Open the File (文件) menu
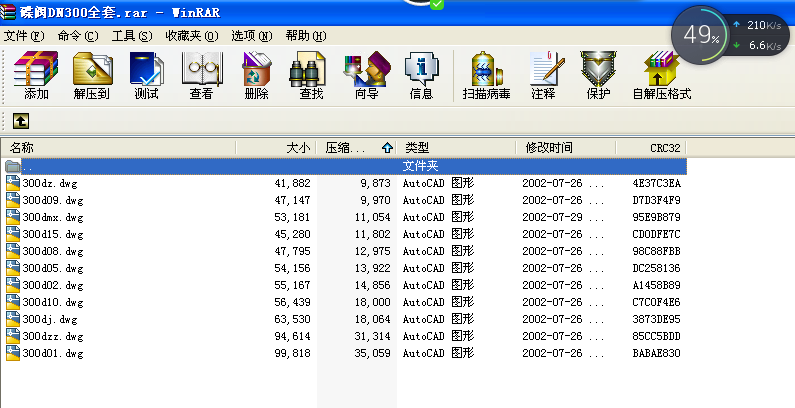Screen dimensions: 795x408 [24, 36]
